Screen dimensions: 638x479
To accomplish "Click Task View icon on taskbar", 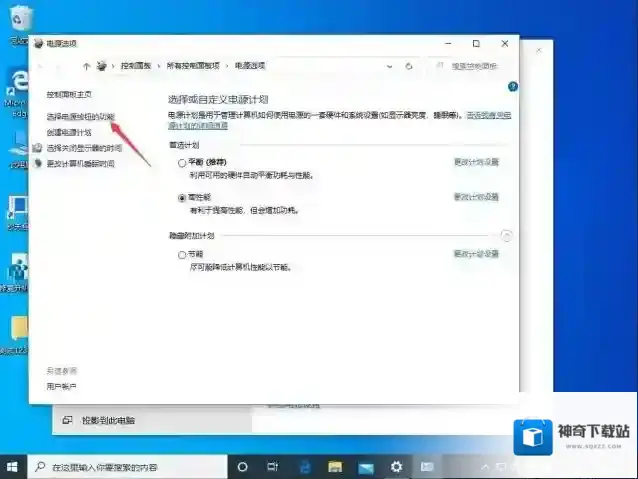I will 272,466.
